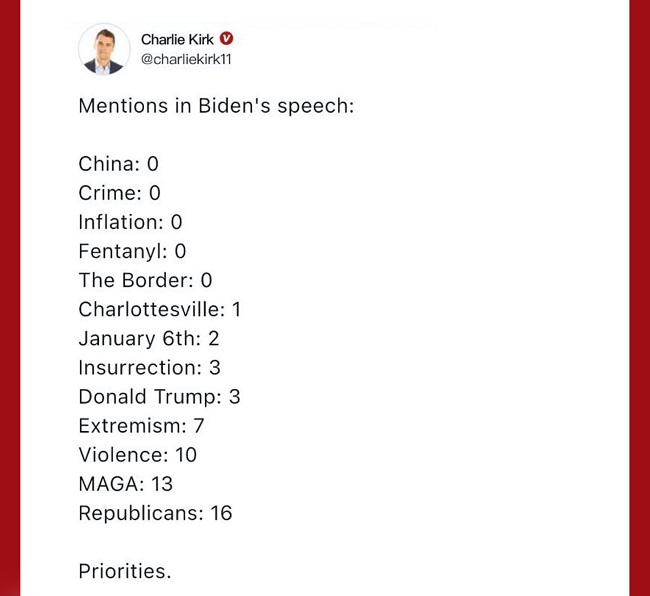Click on the 'Fentanyl: 0' line
Screen dimensions: 650x596
[x=132, y=251]
